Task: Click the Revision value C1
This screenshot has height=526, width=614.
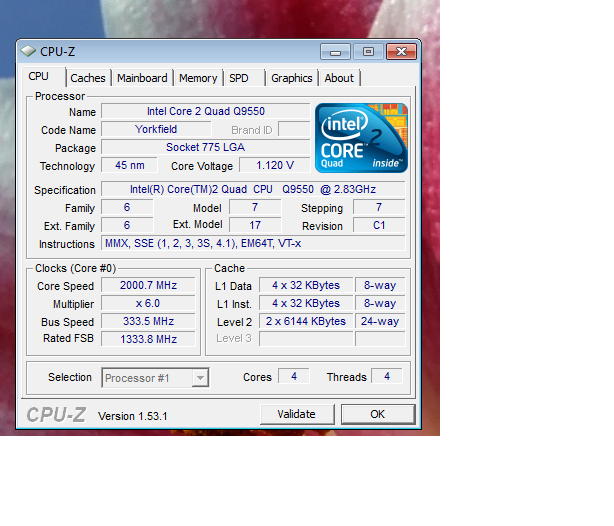Action: click(x=379, y=225)
